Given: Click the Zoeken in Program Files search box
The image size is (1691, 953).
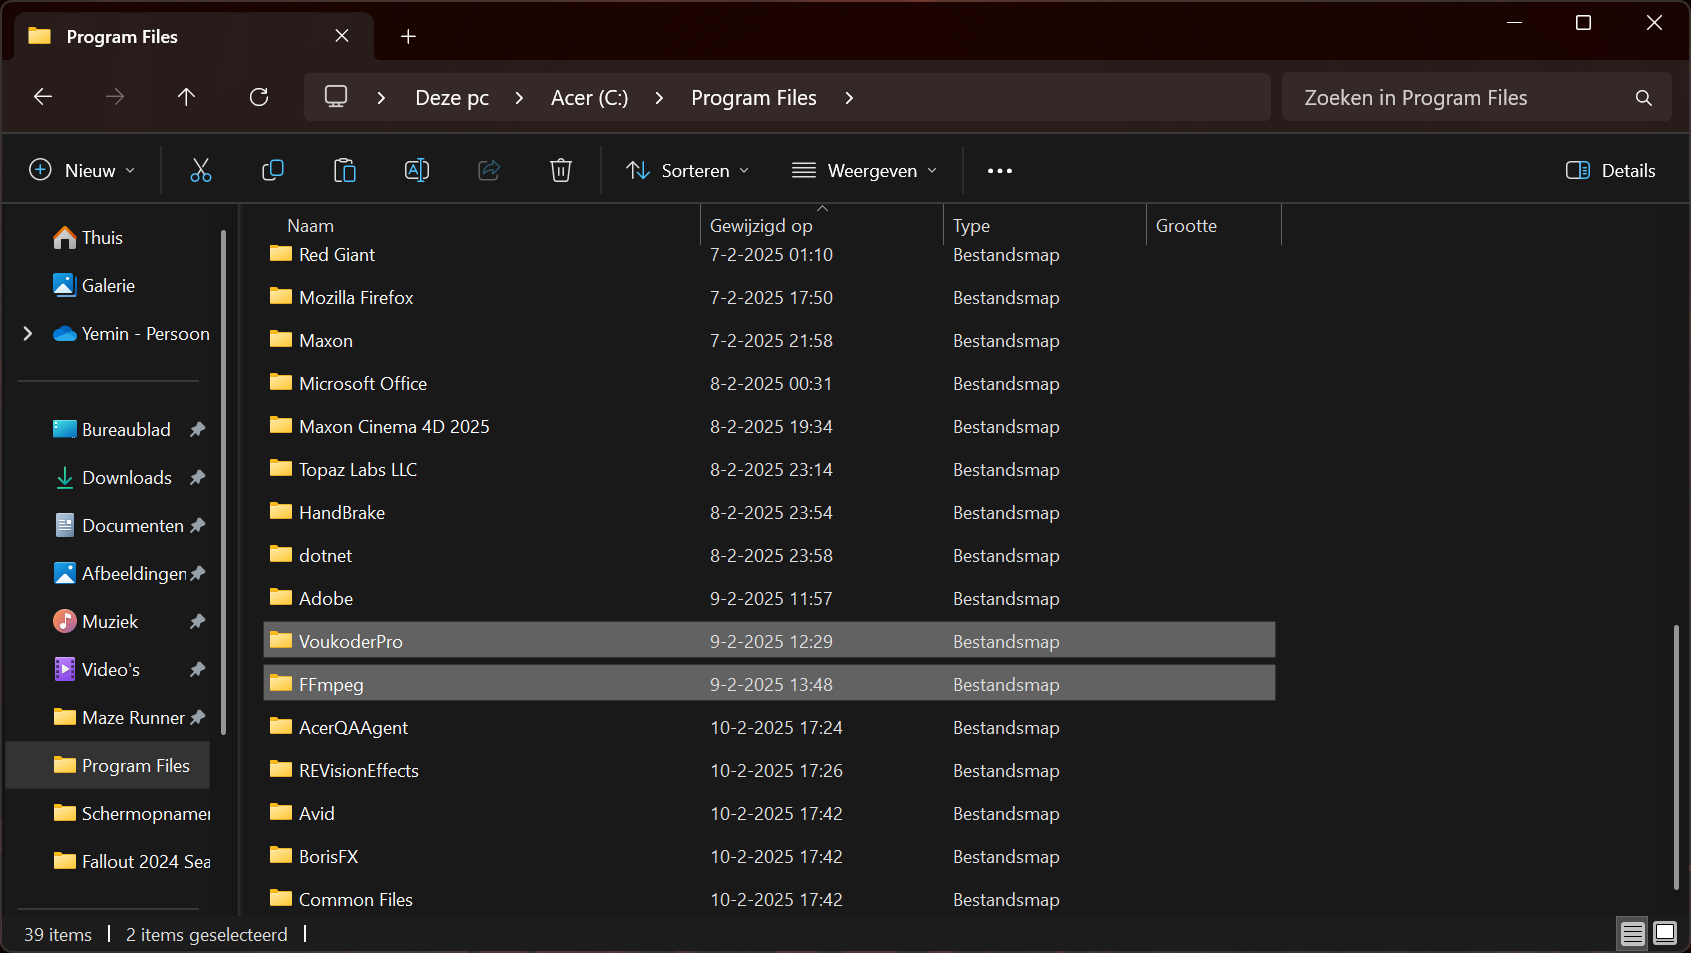Looking at the screenshot, I should (1460, 98).
